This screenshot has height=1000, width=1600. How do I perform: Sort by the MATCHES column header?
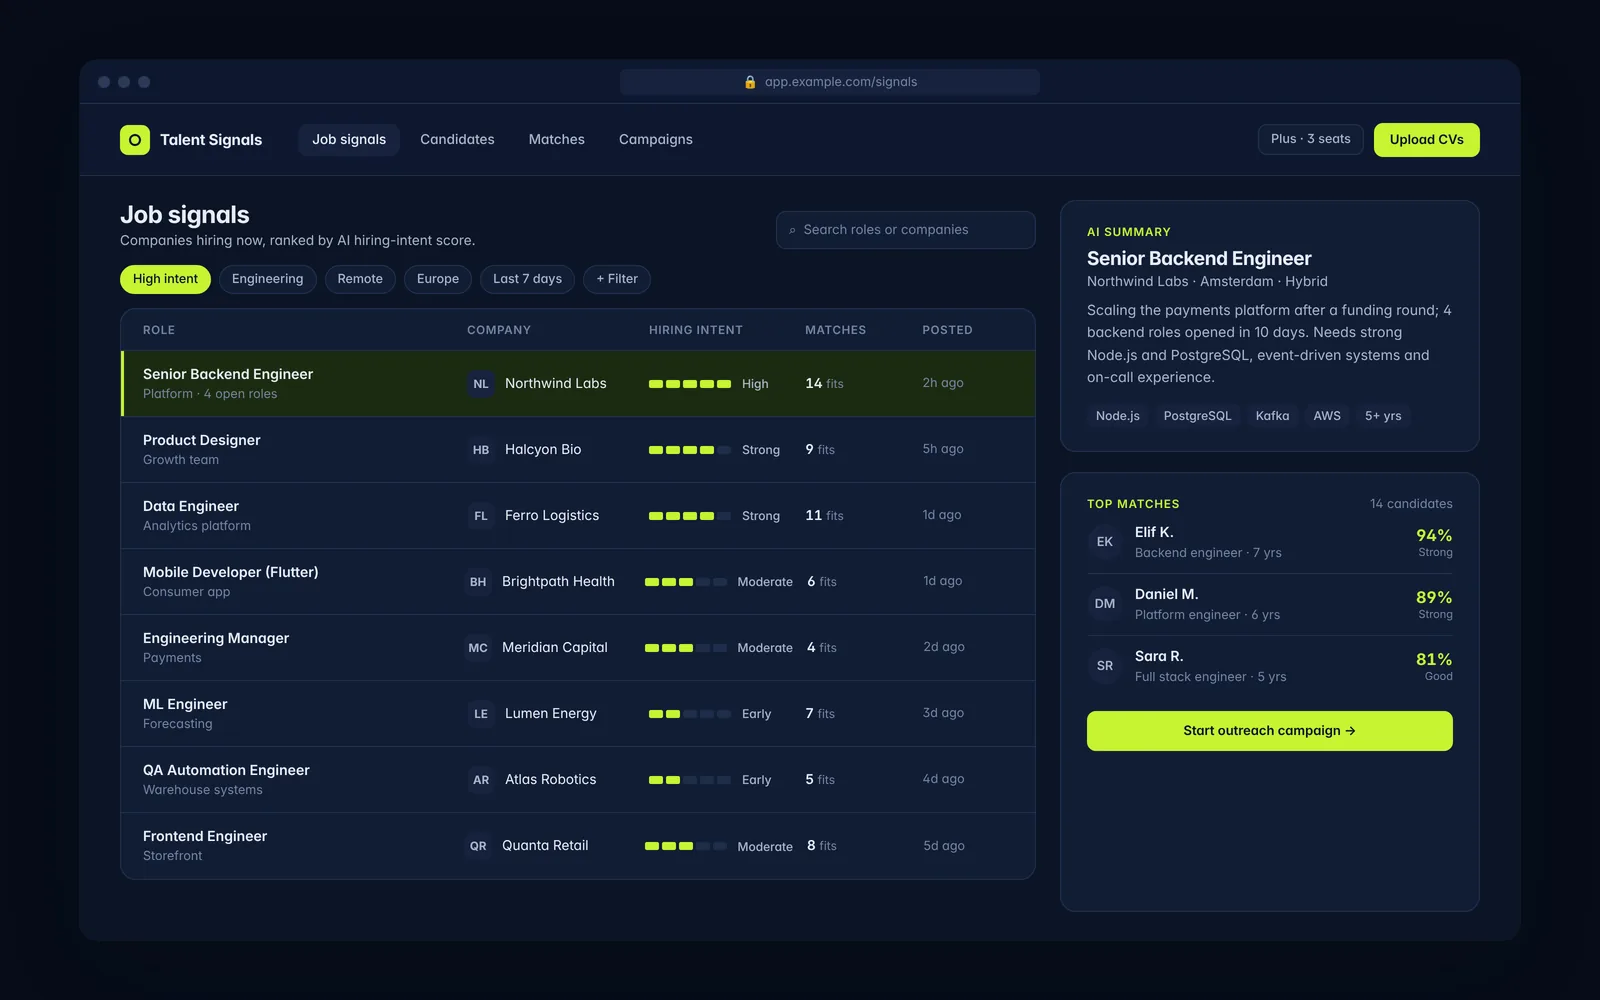836,330
